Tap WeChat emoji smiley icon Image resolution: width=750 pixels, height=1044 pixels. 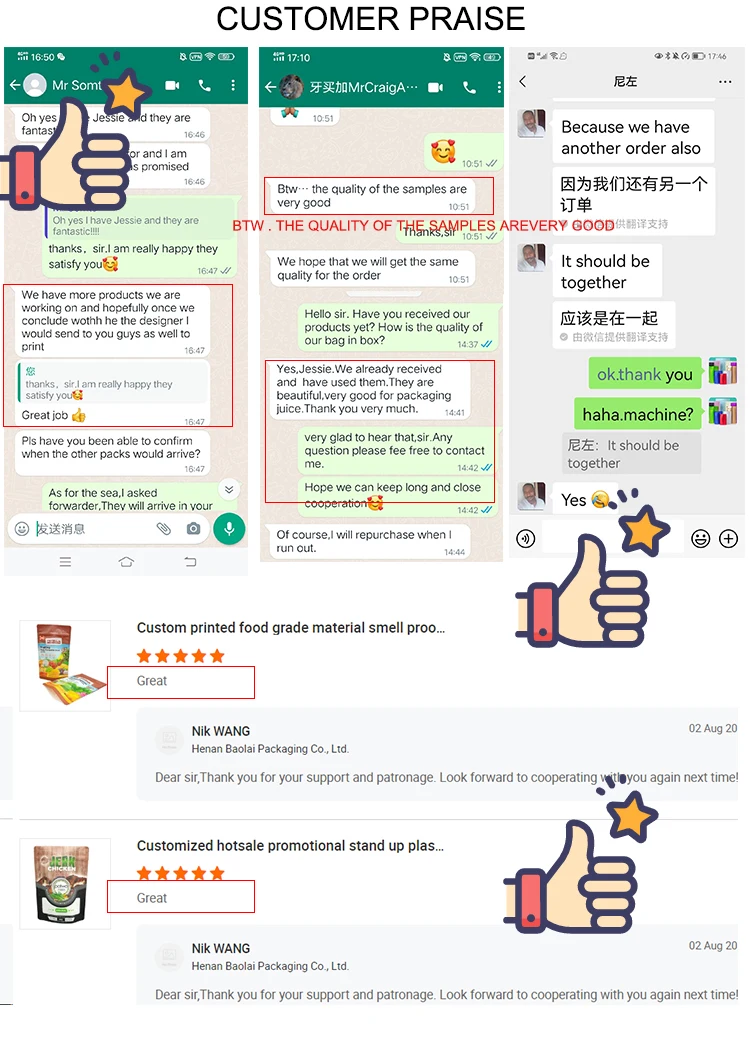(x=700, y=539)
